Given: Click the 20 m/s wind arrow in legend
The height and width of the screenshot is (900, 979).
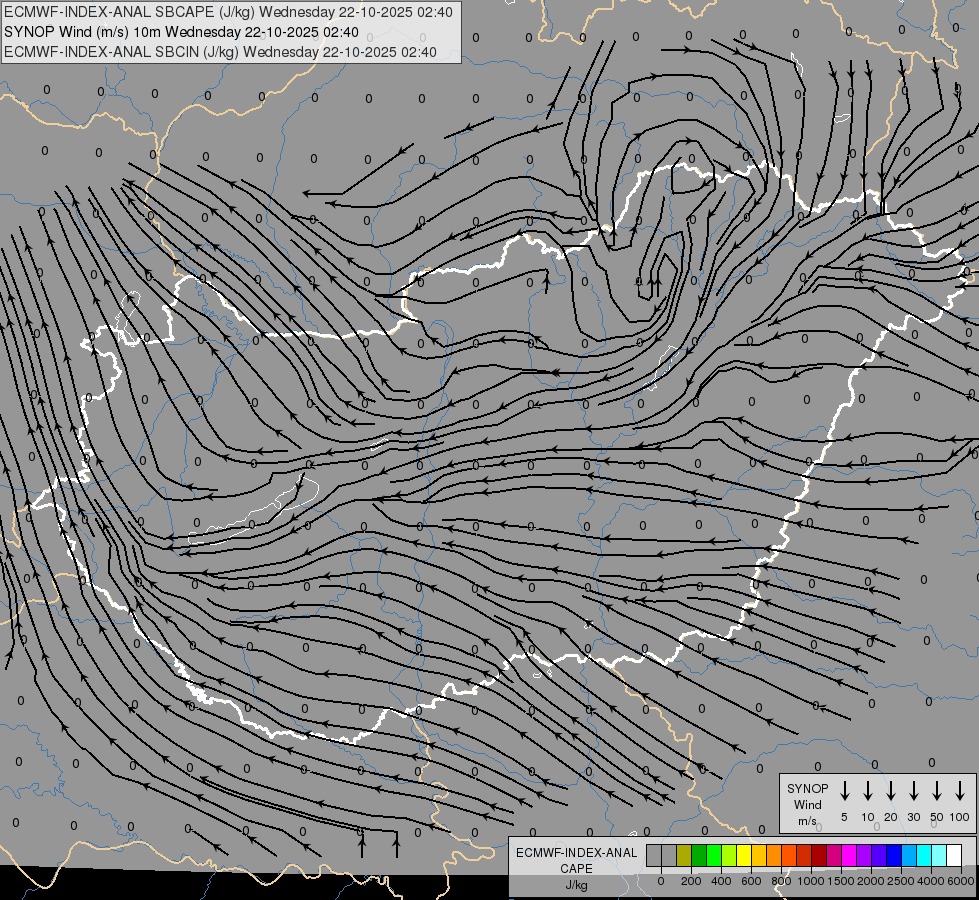Looking at the screenshot, I should [890, 791].
